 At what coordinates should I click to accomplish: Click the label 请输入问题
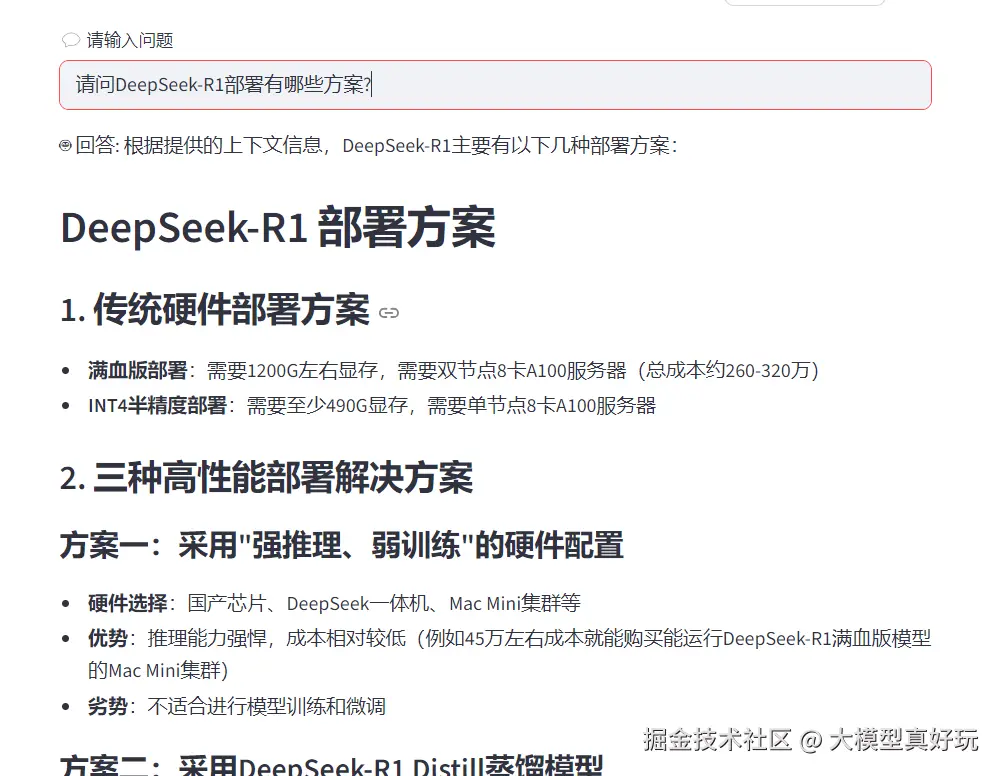pyautogui.click(x=130, y=40)
